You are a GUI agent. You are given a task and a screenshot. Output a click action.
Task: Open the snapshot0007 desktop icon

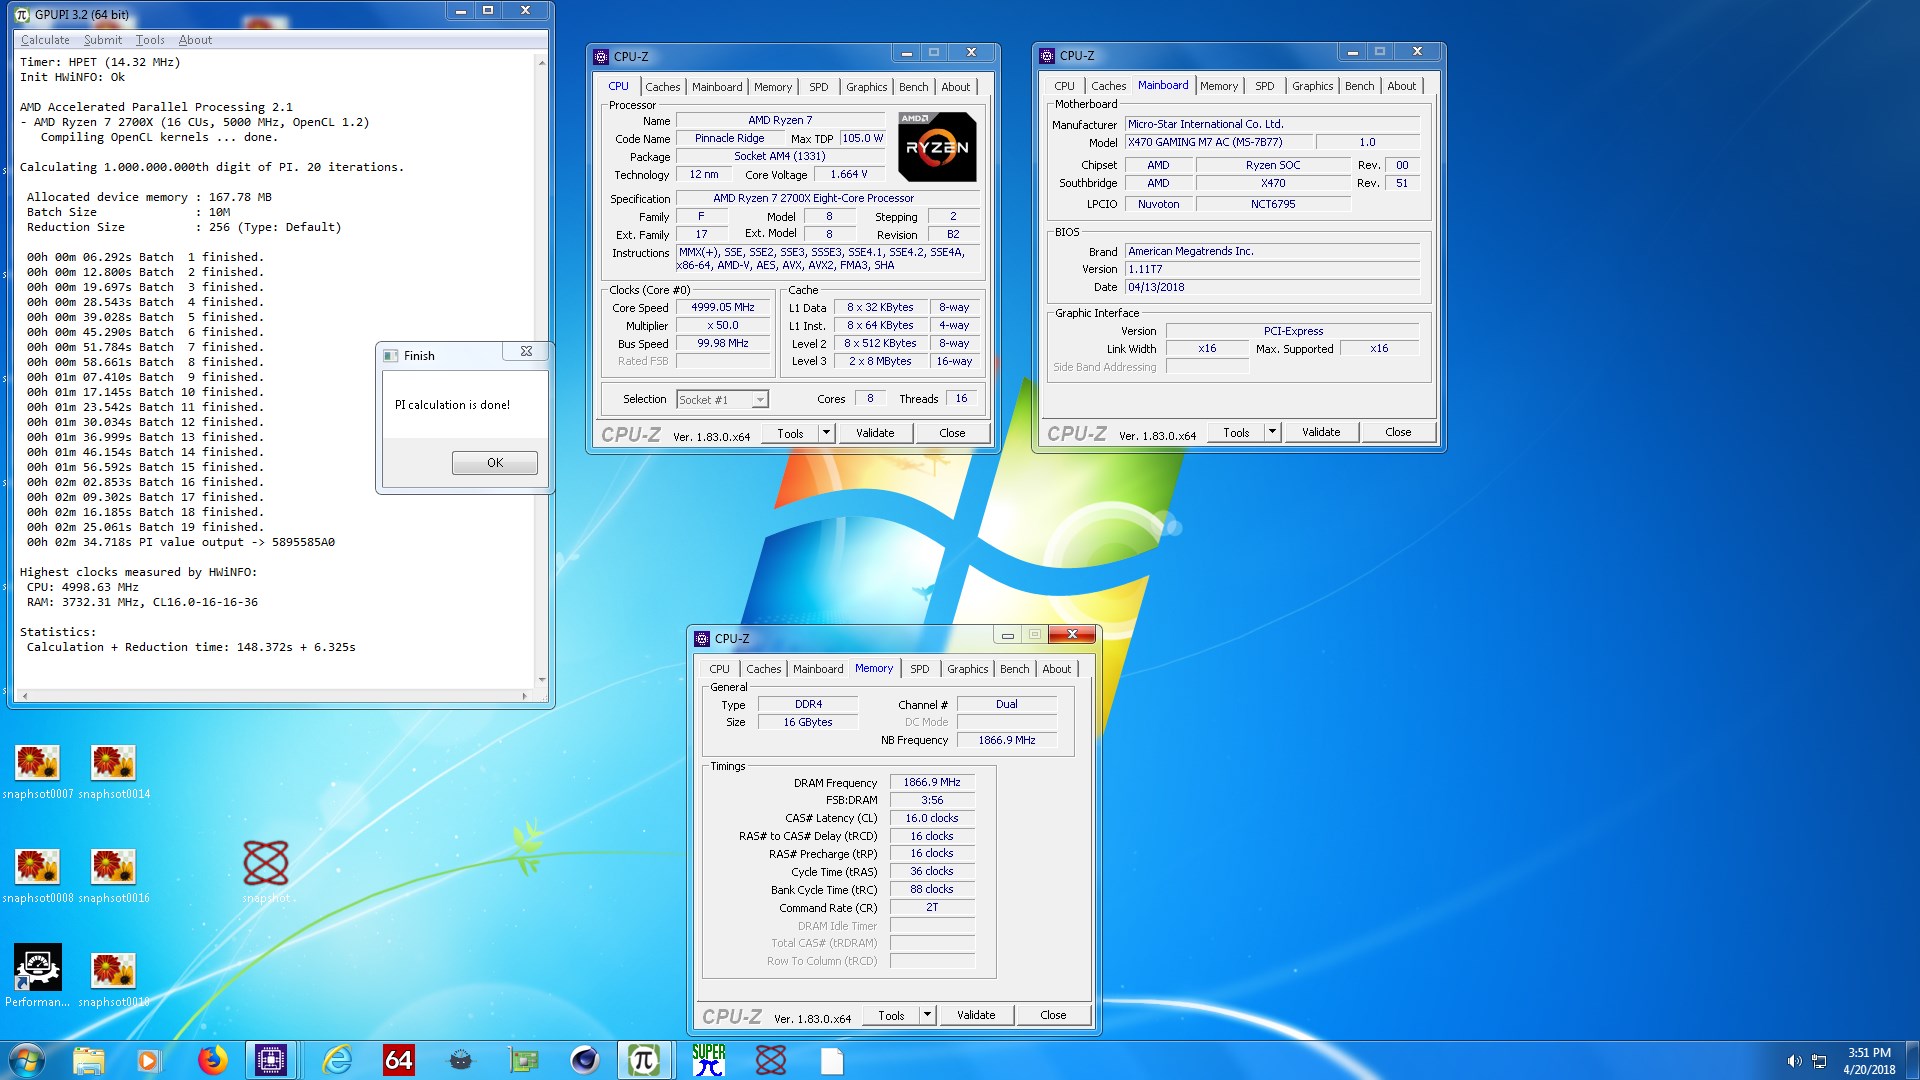point(37,771)
